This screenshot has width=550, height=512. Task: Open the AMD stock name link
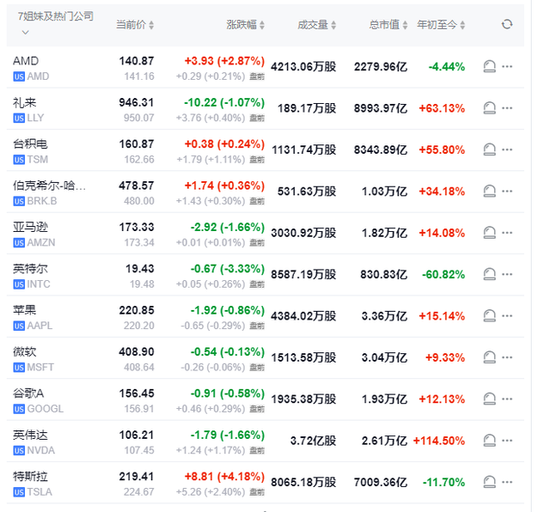coord(26,61)
